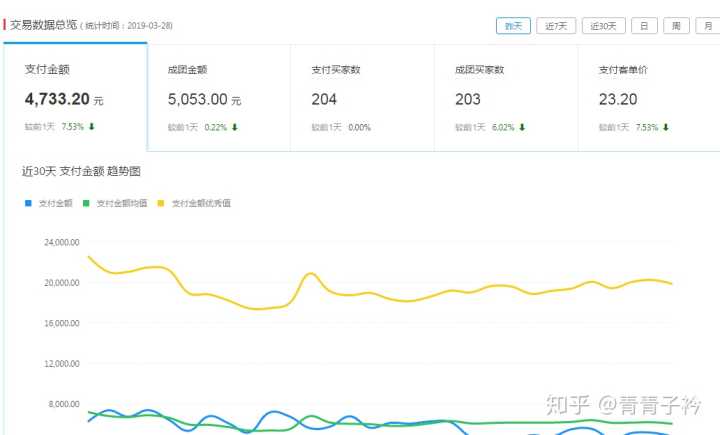Viewport: 720px width, 435px height.
Task: Select the 近7天 time filter button
Action: (x=556, y=26)
